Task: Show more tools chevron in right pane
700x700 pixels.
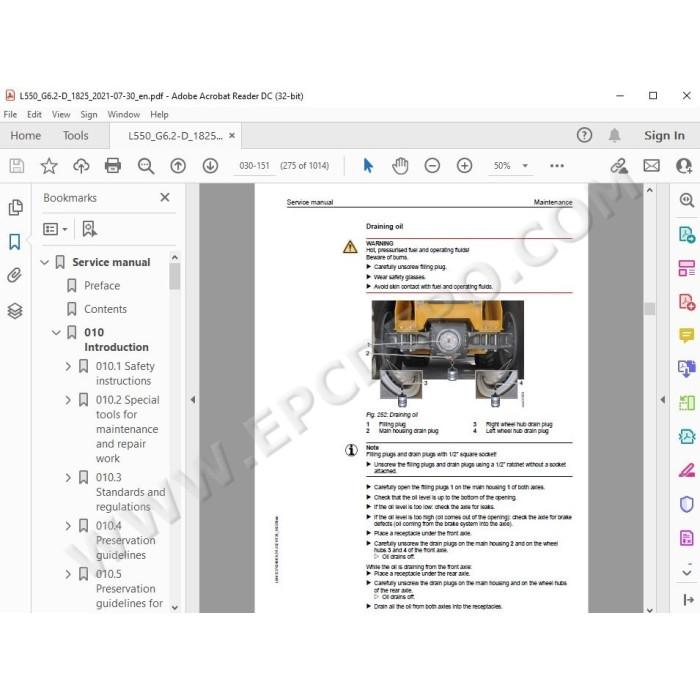Action: [687, 572]
